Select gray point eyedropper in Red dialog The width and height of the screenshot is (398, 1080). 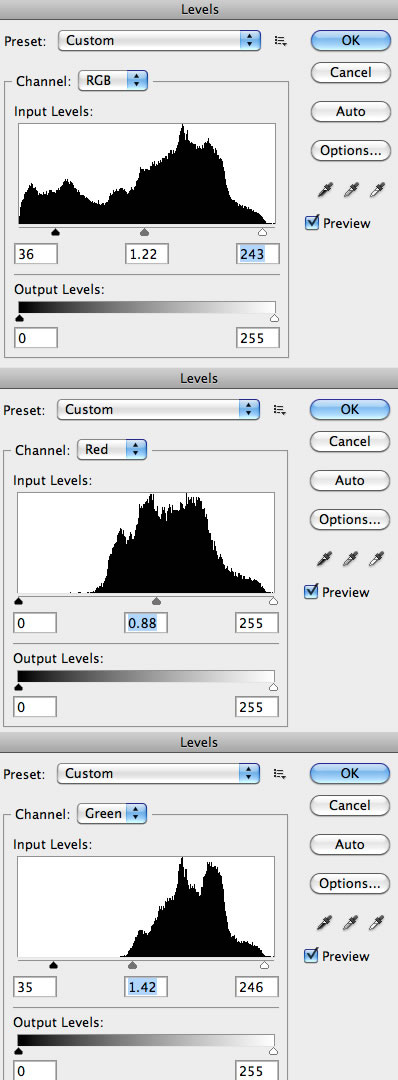(350, 559)
